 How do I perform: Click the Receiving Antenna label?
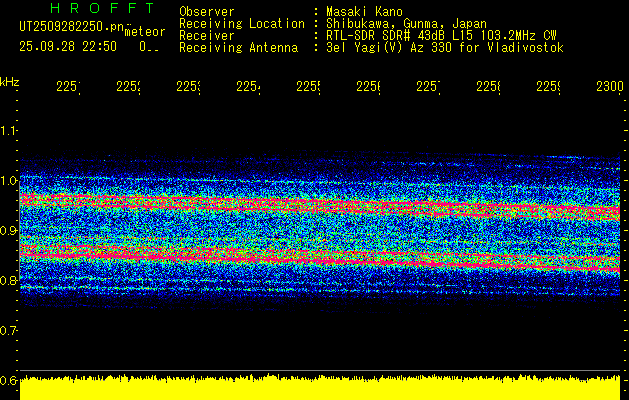238,48
